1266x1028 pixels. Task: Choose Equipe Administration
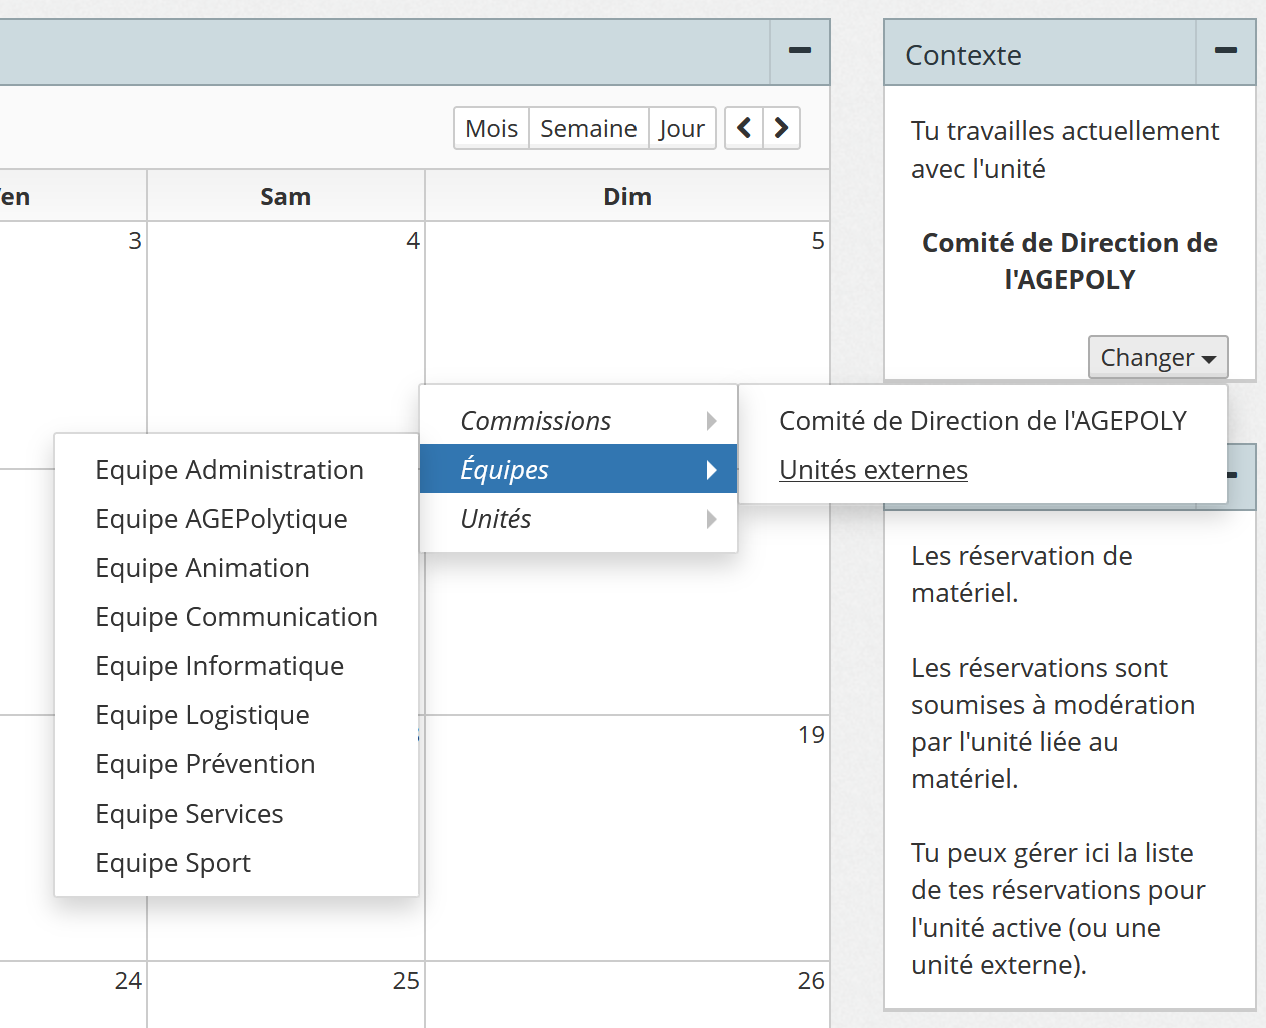229,470
